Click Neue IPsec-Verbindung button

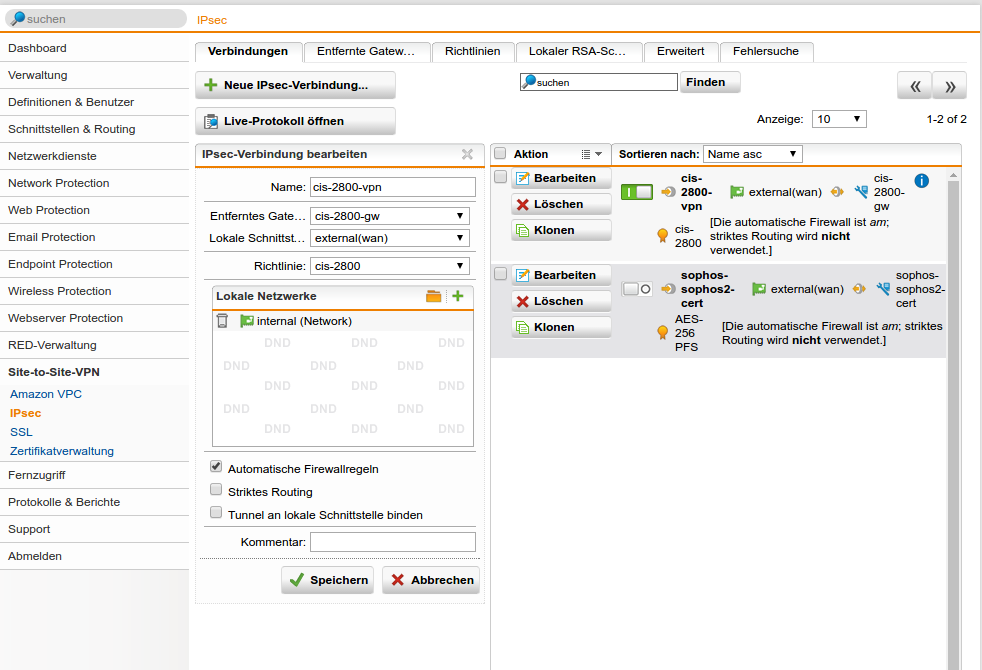coord(295,85)
